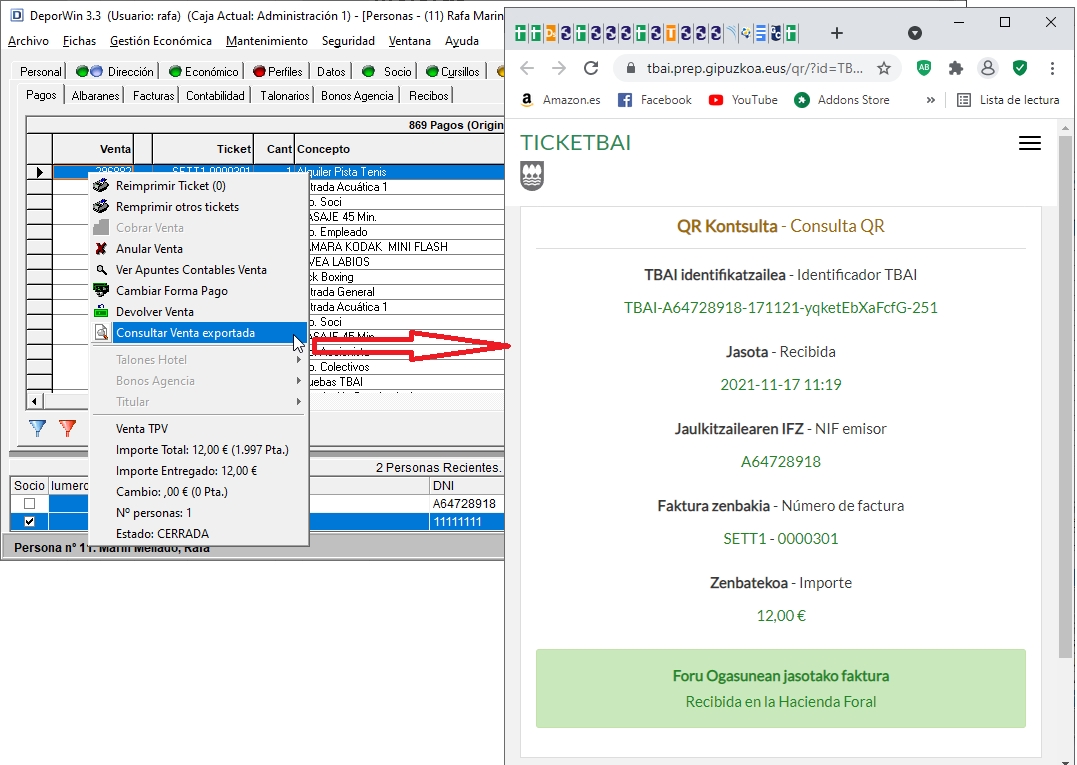Open the Albaranes sub-tab
This screenshot has height=765, width=1077.
(95, 95)
